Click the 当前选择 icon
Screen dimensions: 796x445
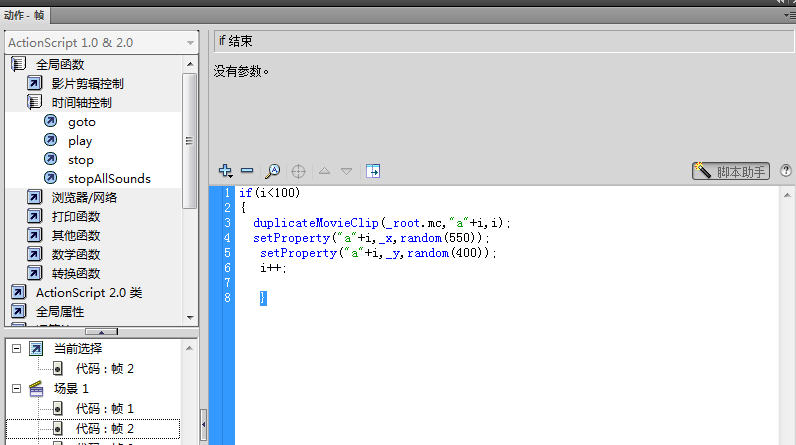[36, 349]
